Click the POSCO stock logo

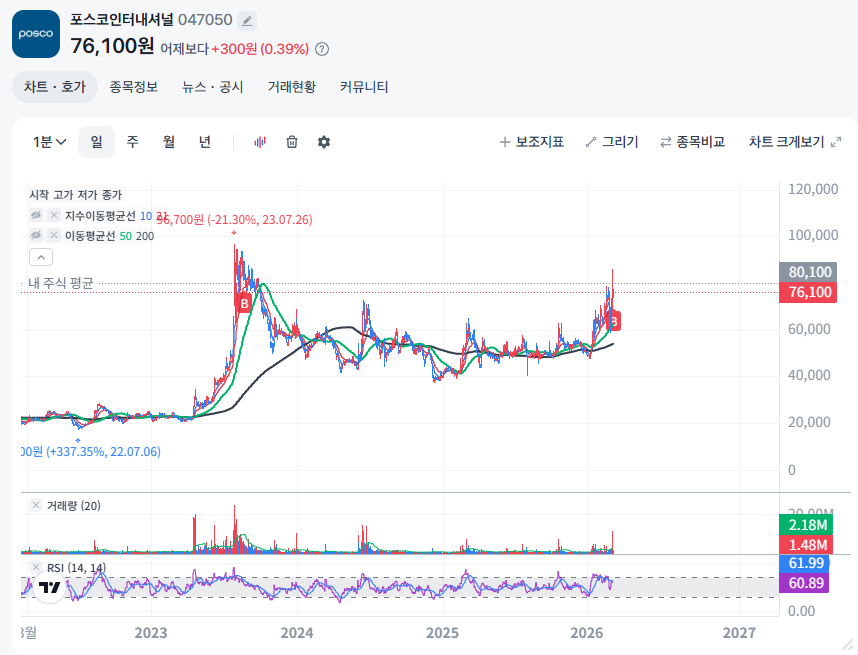click(x=36, y=34)
